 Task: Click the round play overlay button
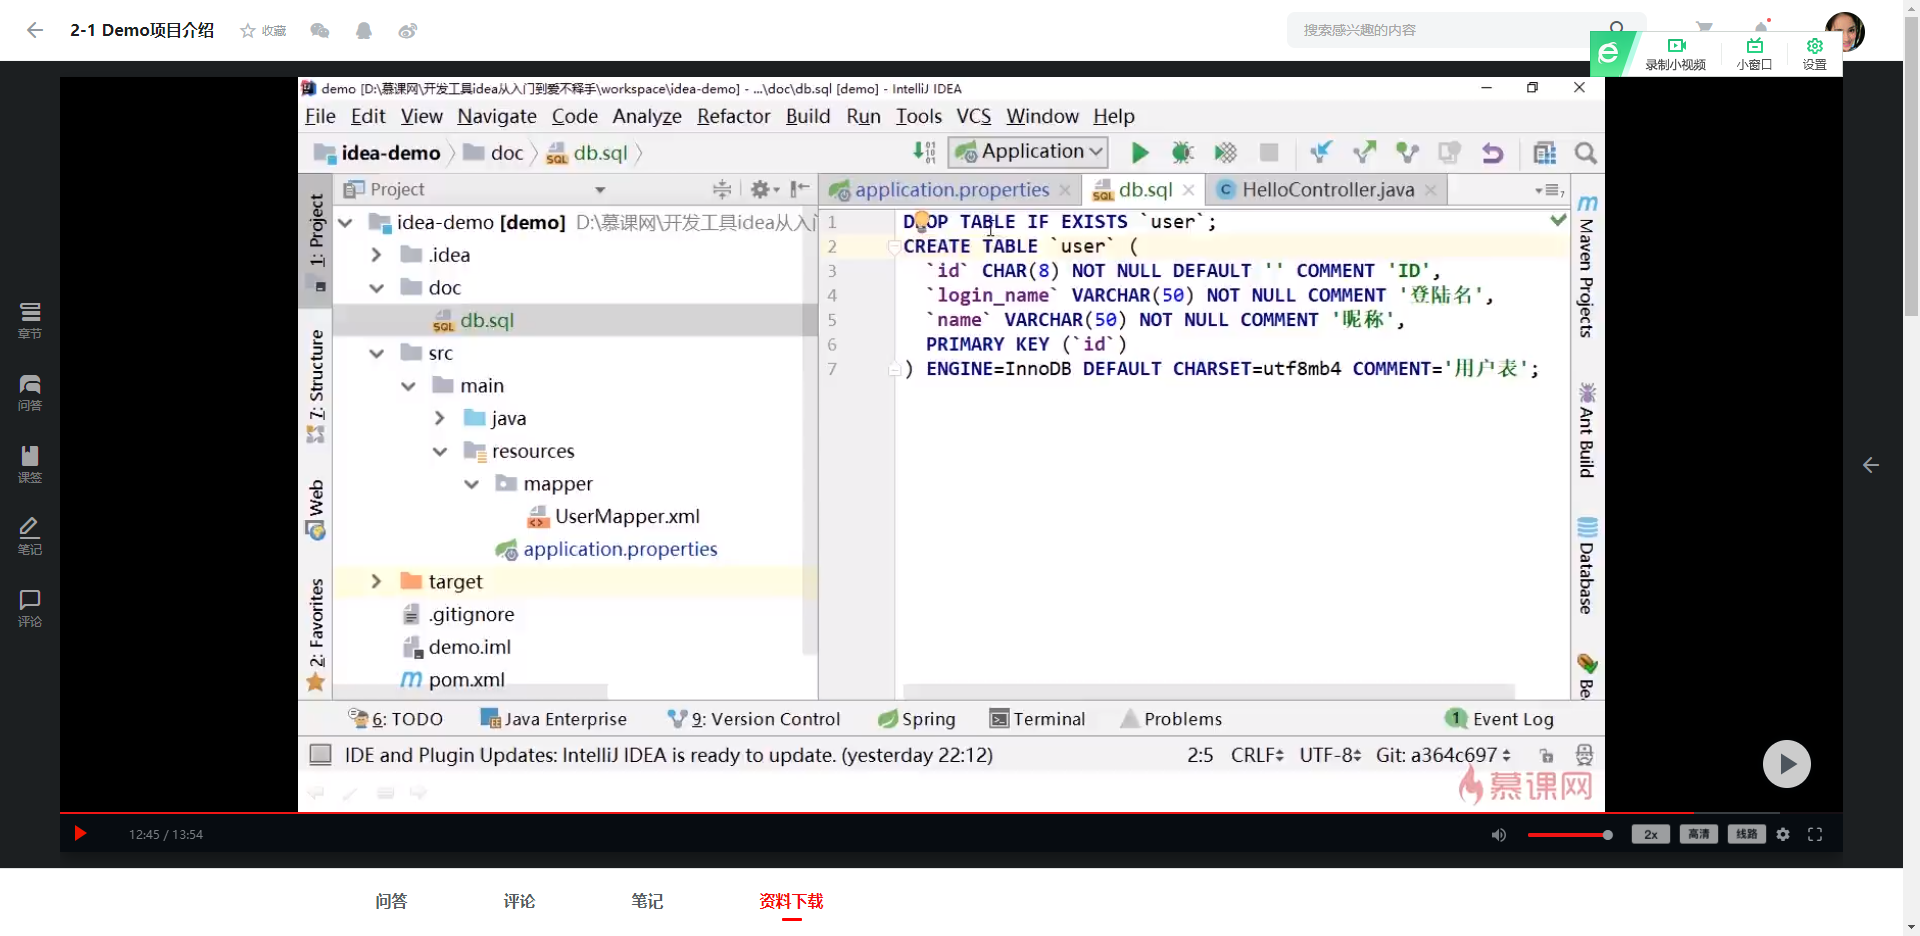click(1786, 764)
